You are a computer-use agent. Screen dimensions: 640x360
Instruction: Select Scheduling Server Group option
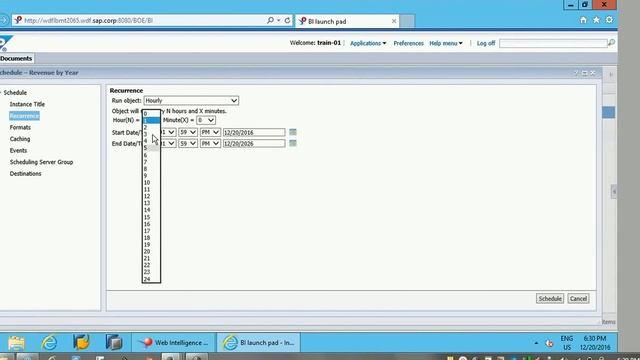coord(41,162)
